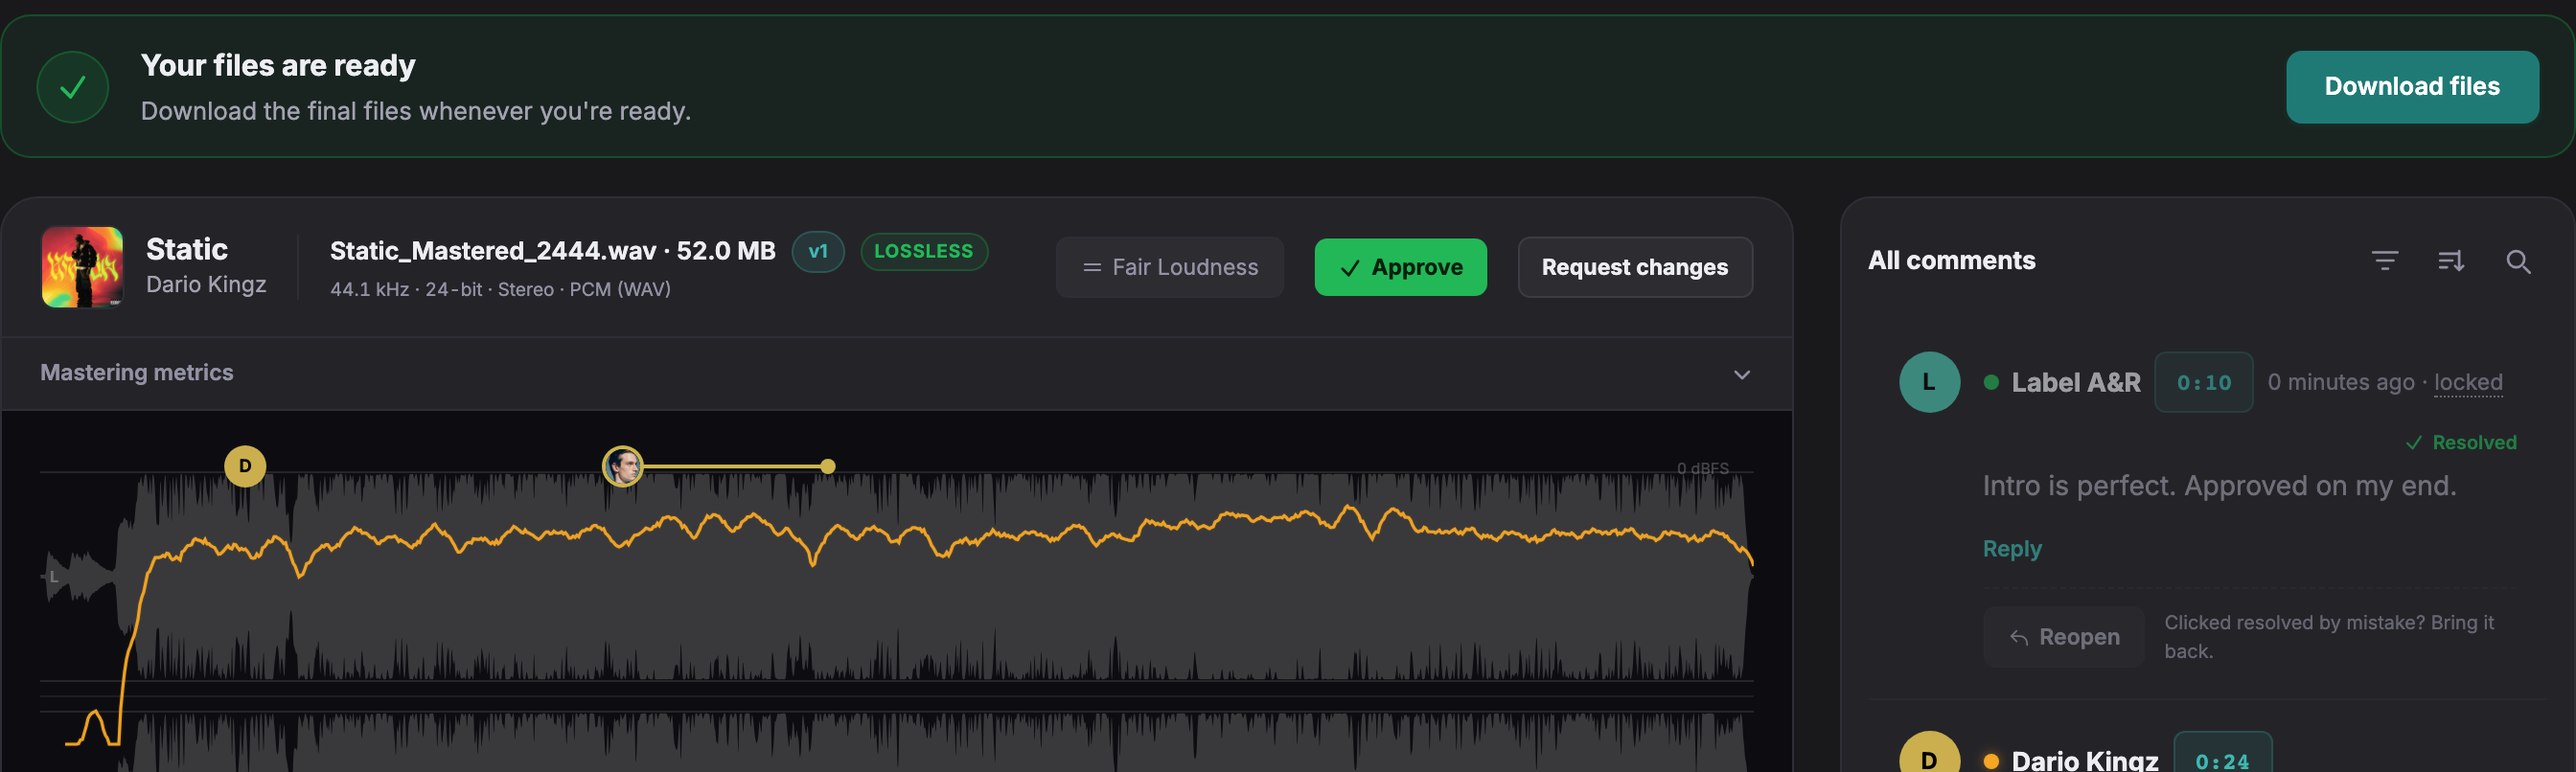Toggle the Fair Loudness option
Viewport: 2576px width, 772px height.
tap(1169, 267)
